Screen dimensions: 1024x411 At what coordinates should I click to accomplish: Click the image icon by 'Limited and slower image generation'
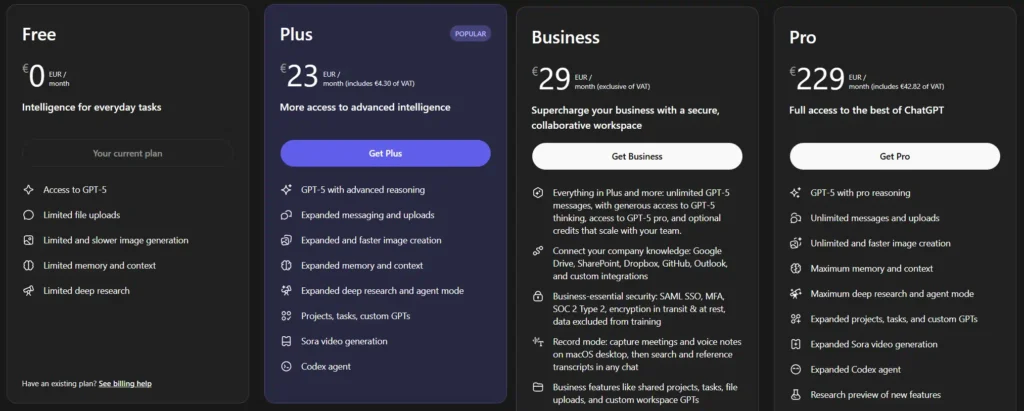coord(28,240)
